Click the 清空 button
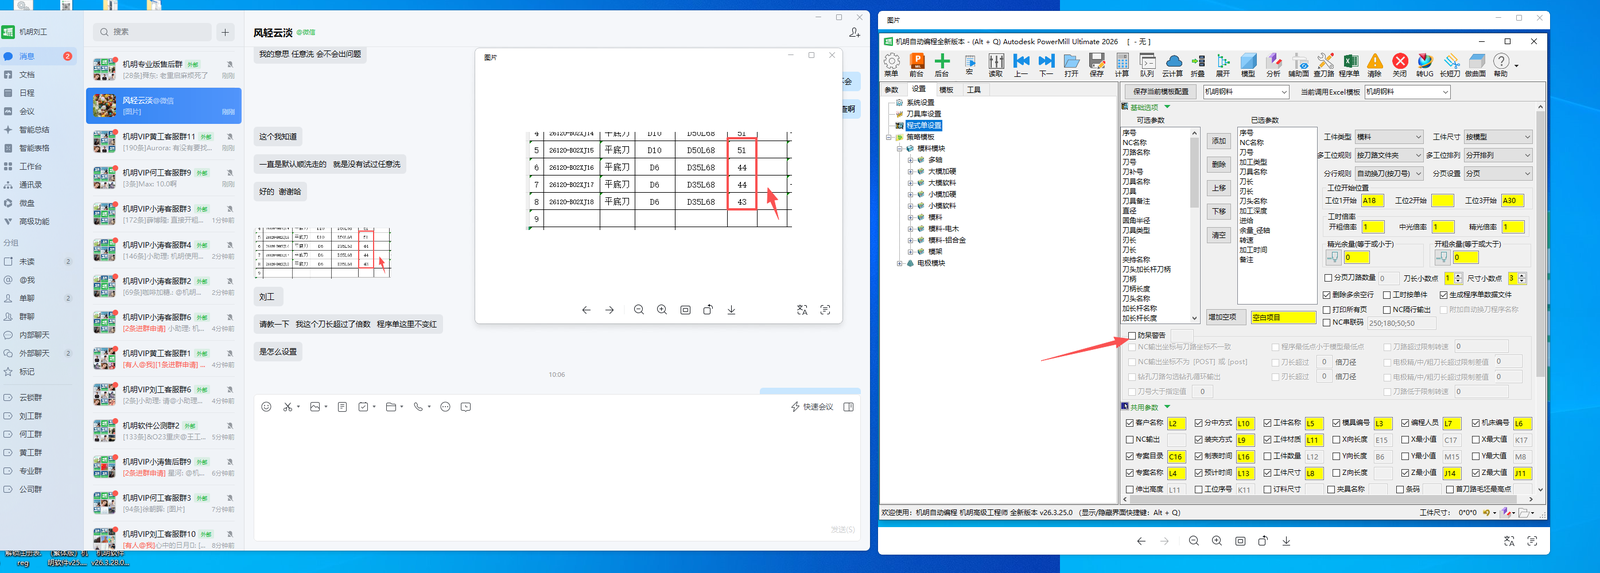Screen dimensions: 1600x573 (x=1218, y=235)
